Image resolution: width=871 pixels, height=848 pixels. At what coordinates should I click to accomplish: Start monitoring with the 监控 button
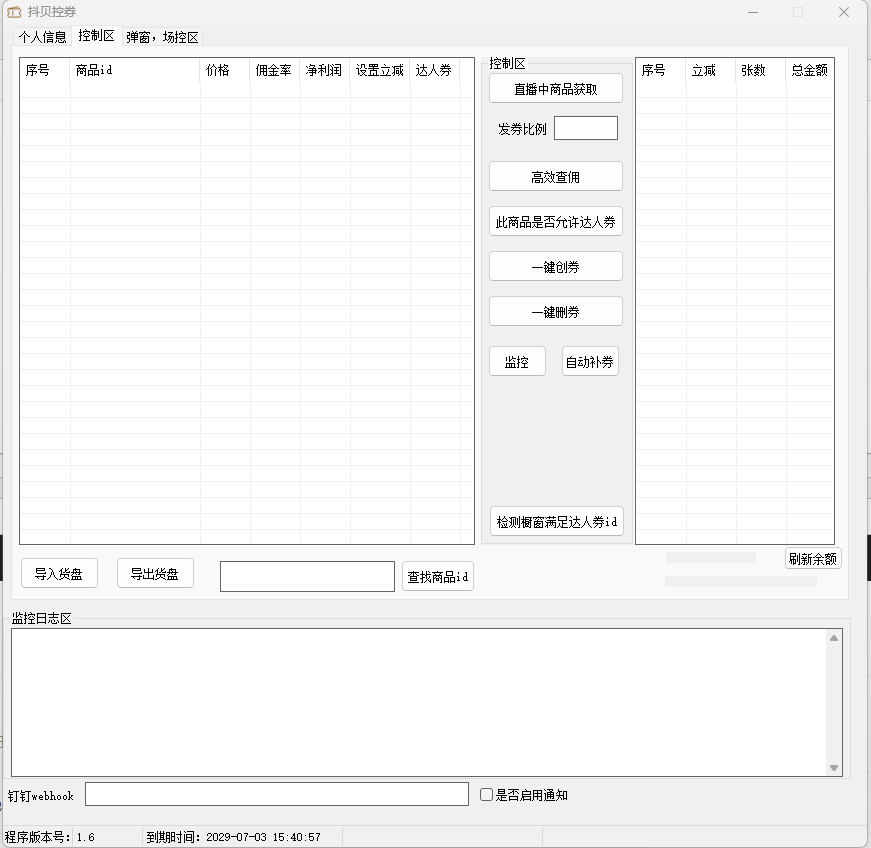[517, 362]
